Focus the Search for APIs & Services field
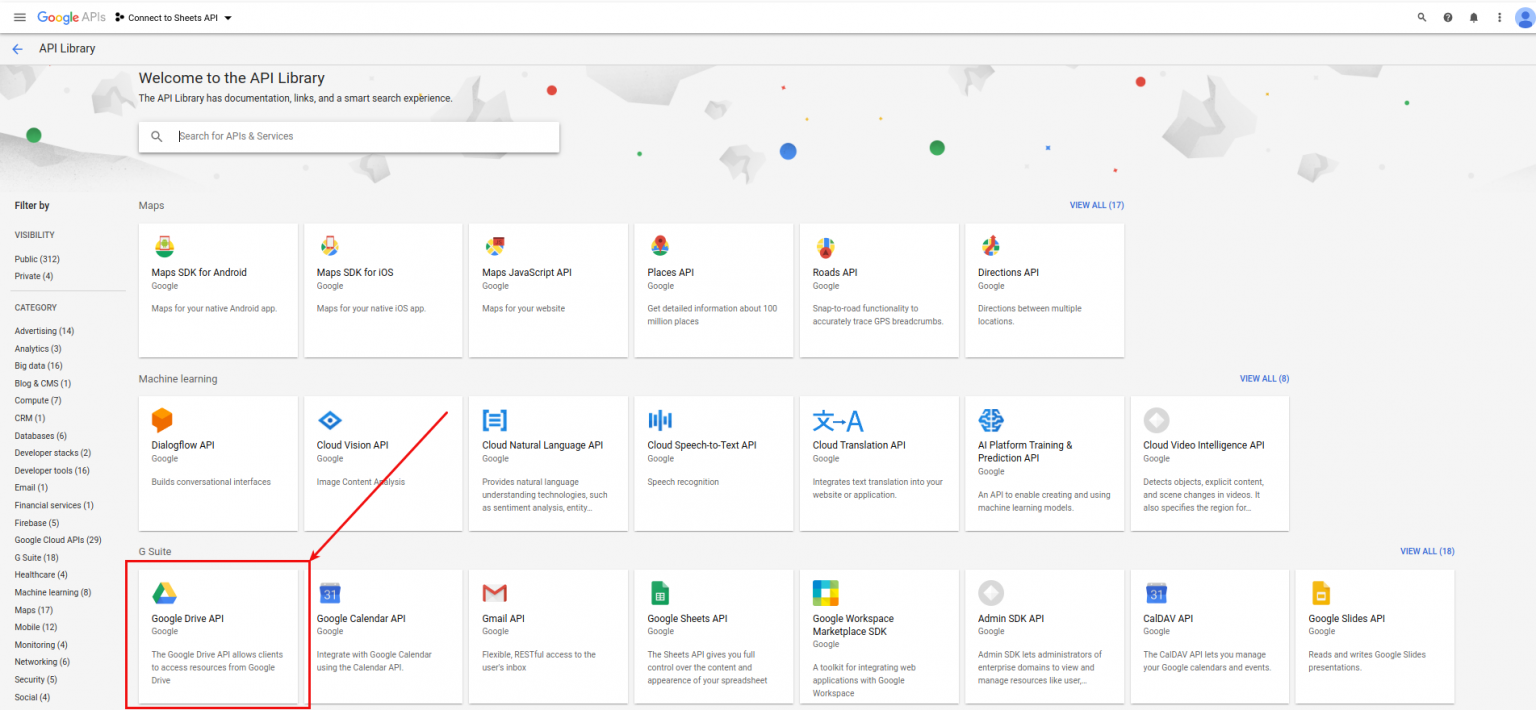This screenshot has height=710, width=1536. coord(349,137)
